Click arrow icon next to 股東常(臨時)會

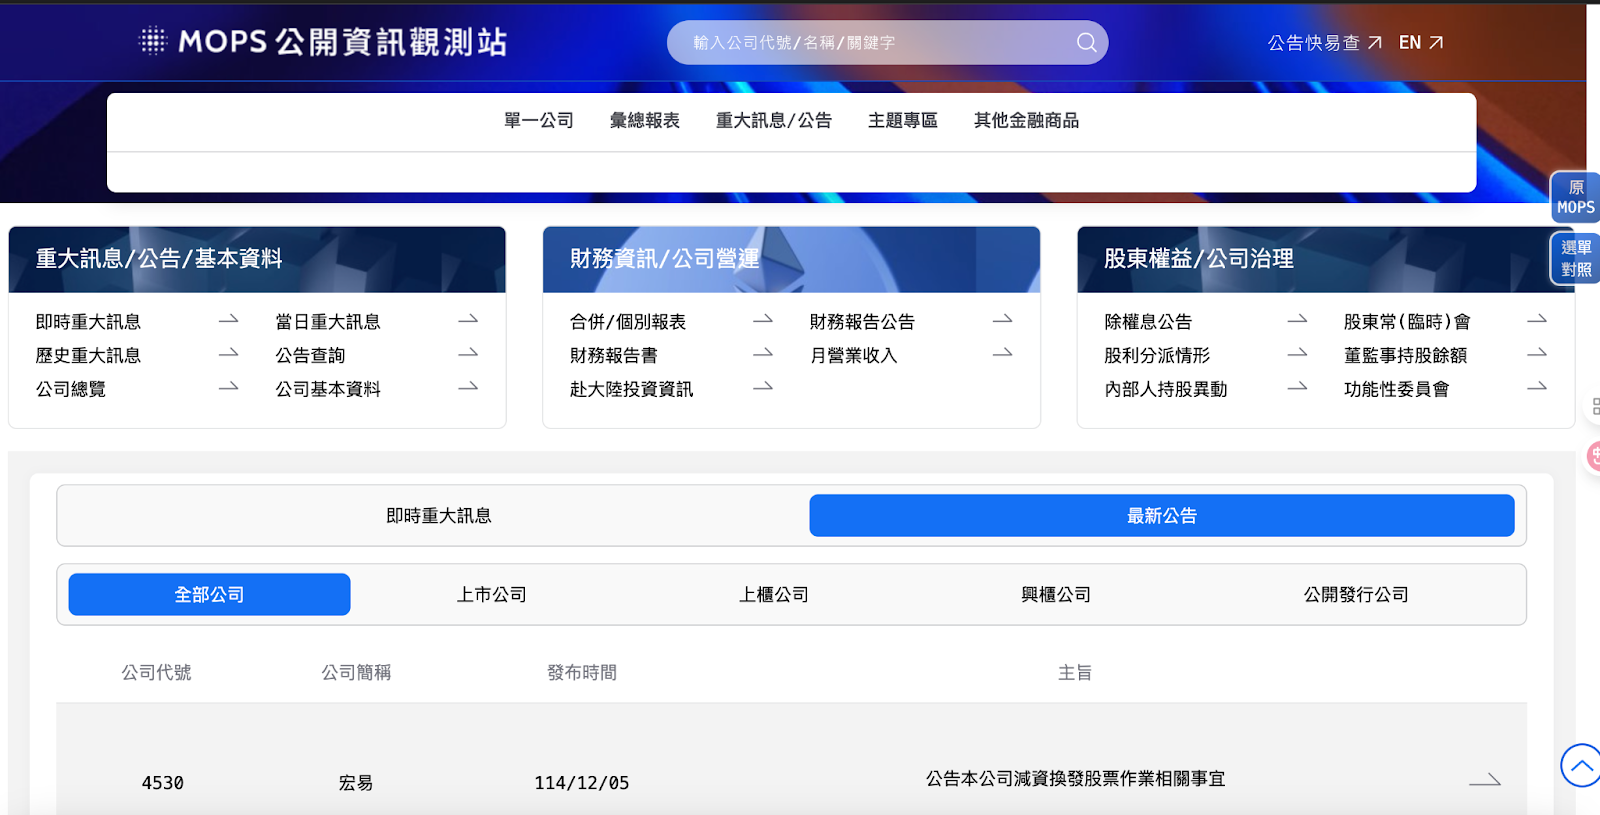tap(1537, 320)
